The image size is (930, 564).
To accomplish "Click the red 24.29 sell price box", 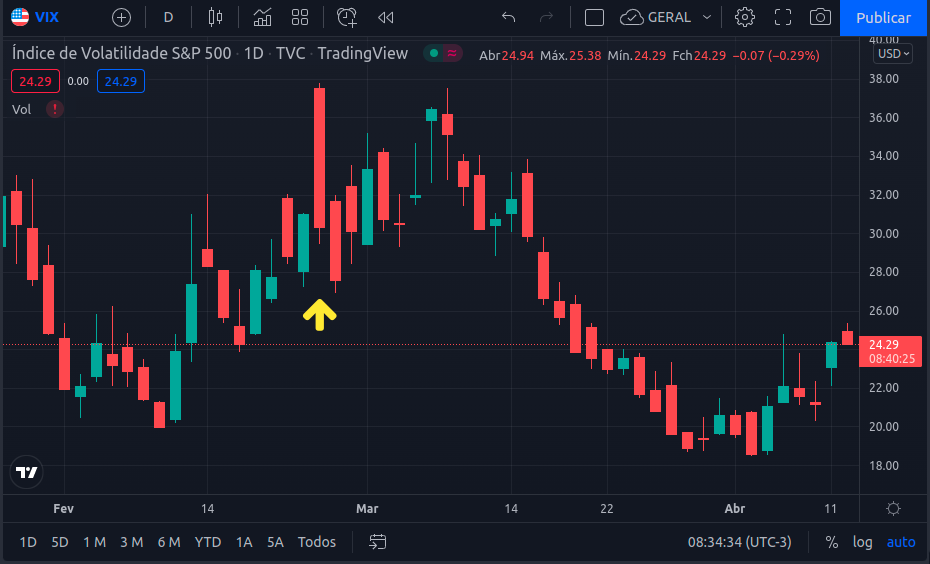I will (35, 81).
